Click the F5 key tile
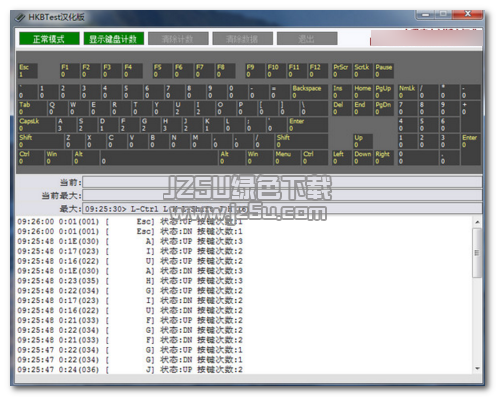The width and height of the screenshot is (496, 397). point(162,71)
